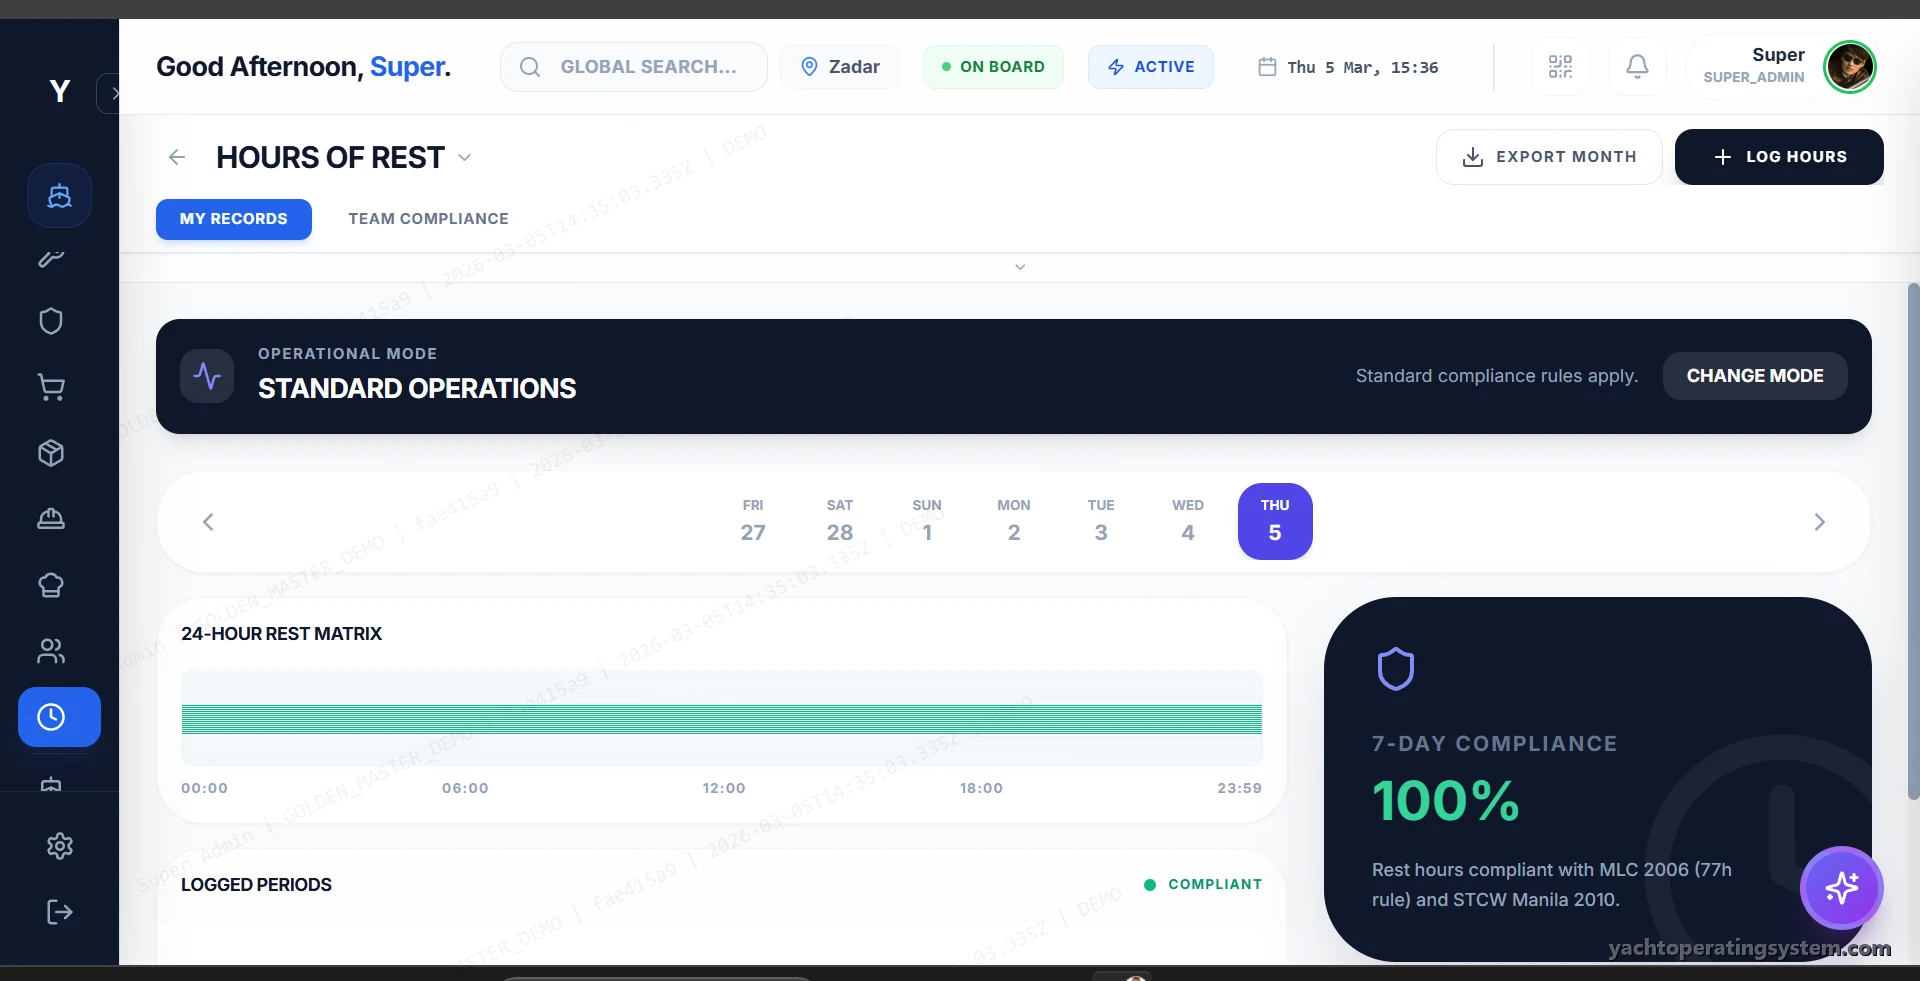Switch to the Team Compliance tab
Viewport: 1920px width, 981px height.
[x=428, y=219]
